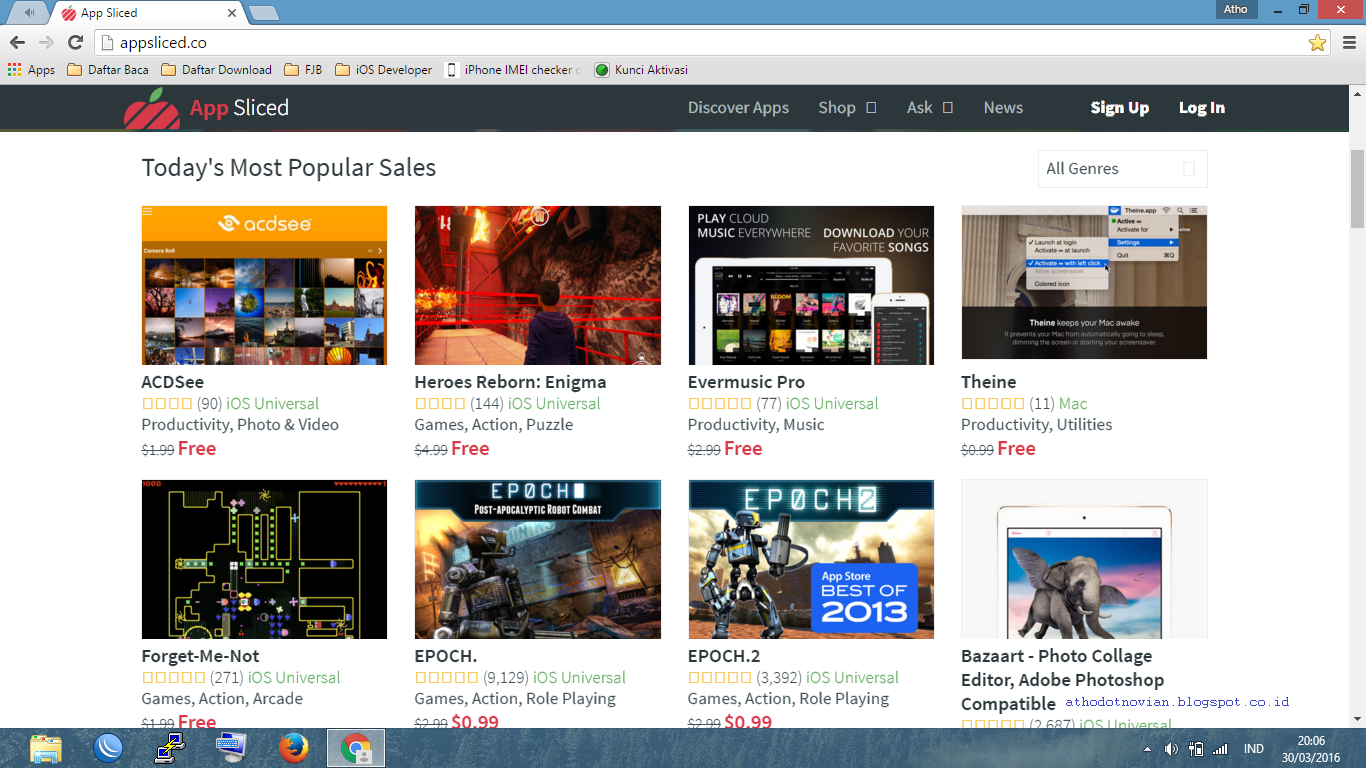This screenshot has width=1366, height=768.
Task: Open the Daftar Download bookmark folder
Action: coord(216,70)
